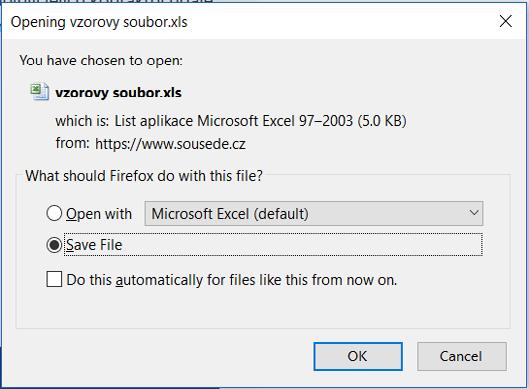Image resolution: width=529 pixels, height=389 pixels.
Task: Click the 'Do this automatically for files' label
Action: (232, 280)
